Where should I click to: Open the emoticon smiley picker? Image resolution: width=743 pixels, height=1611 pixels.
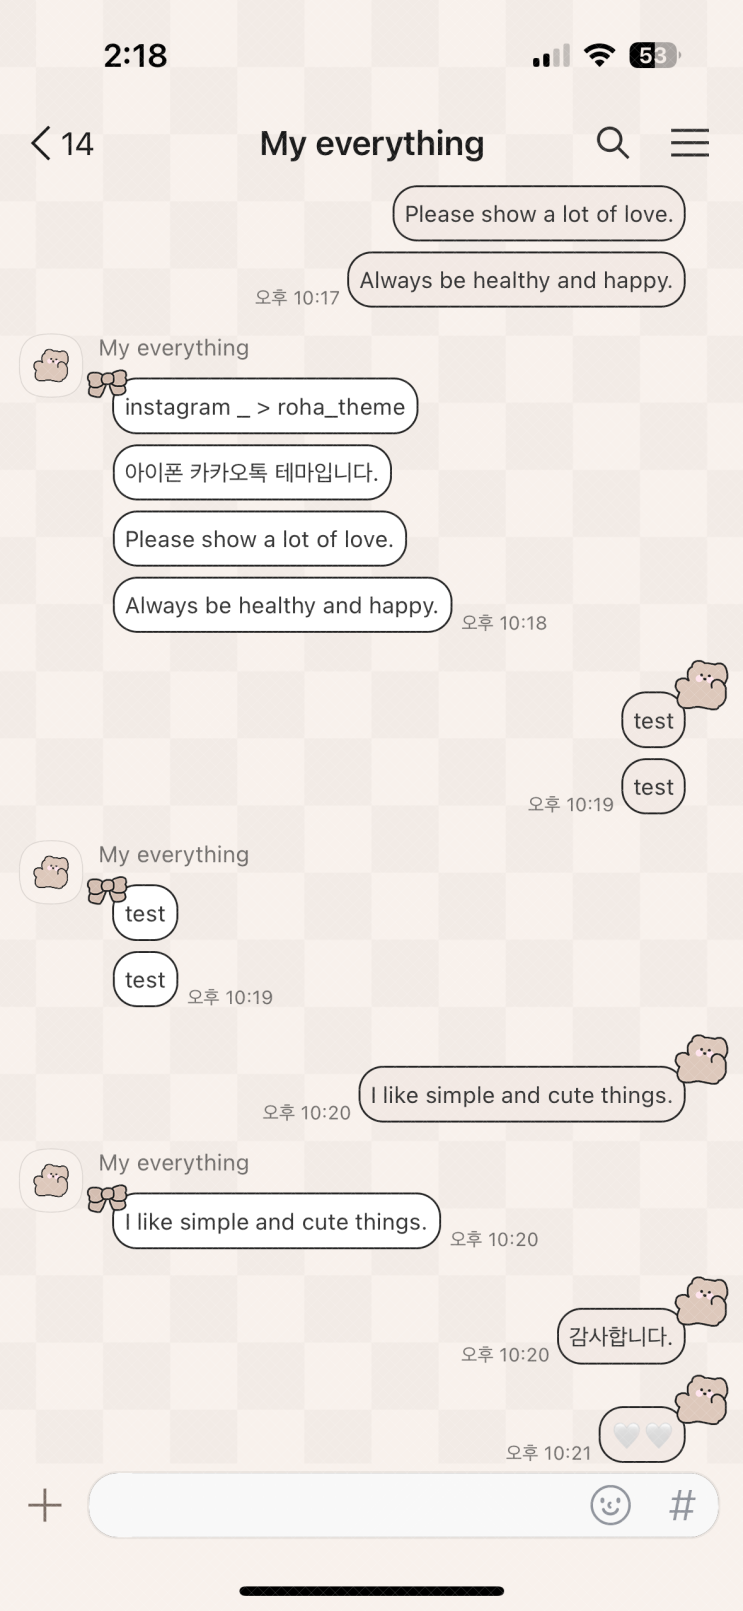pos(610,1504)
